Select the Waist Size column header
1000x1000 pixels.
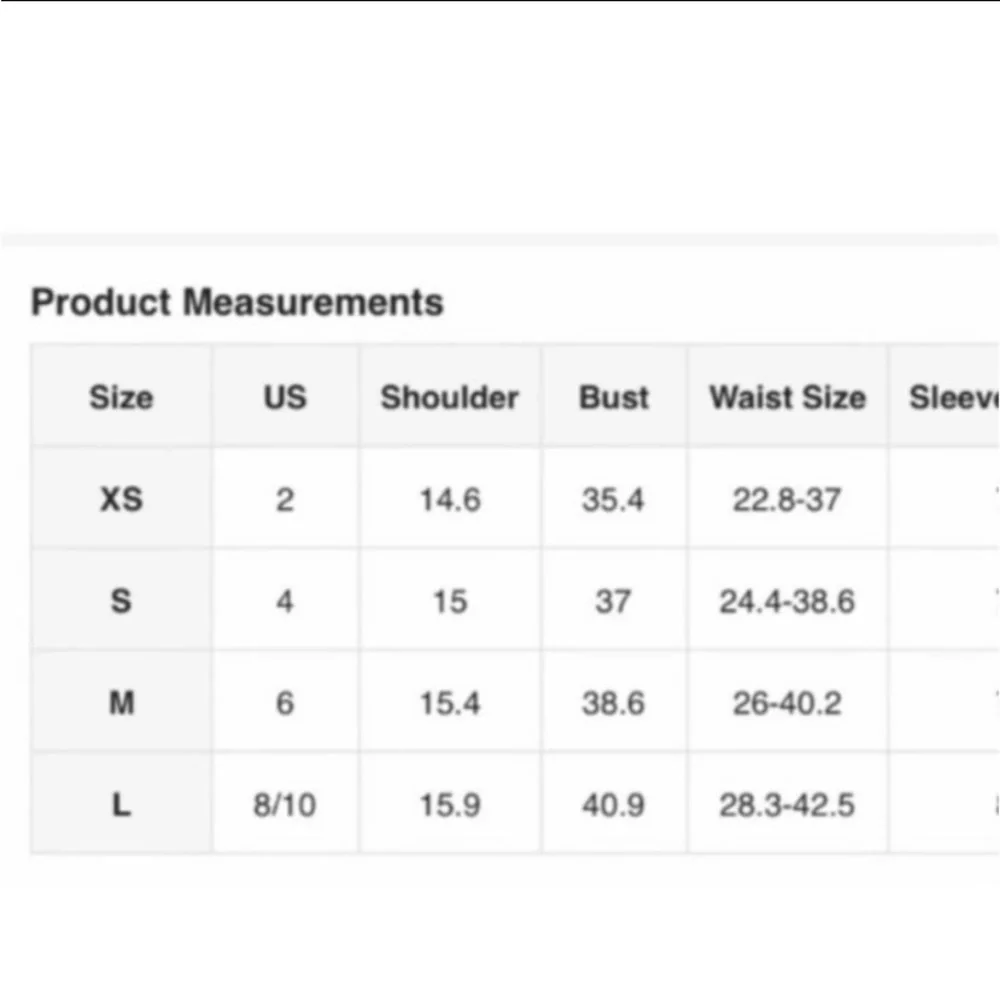[x=787, y=397]
